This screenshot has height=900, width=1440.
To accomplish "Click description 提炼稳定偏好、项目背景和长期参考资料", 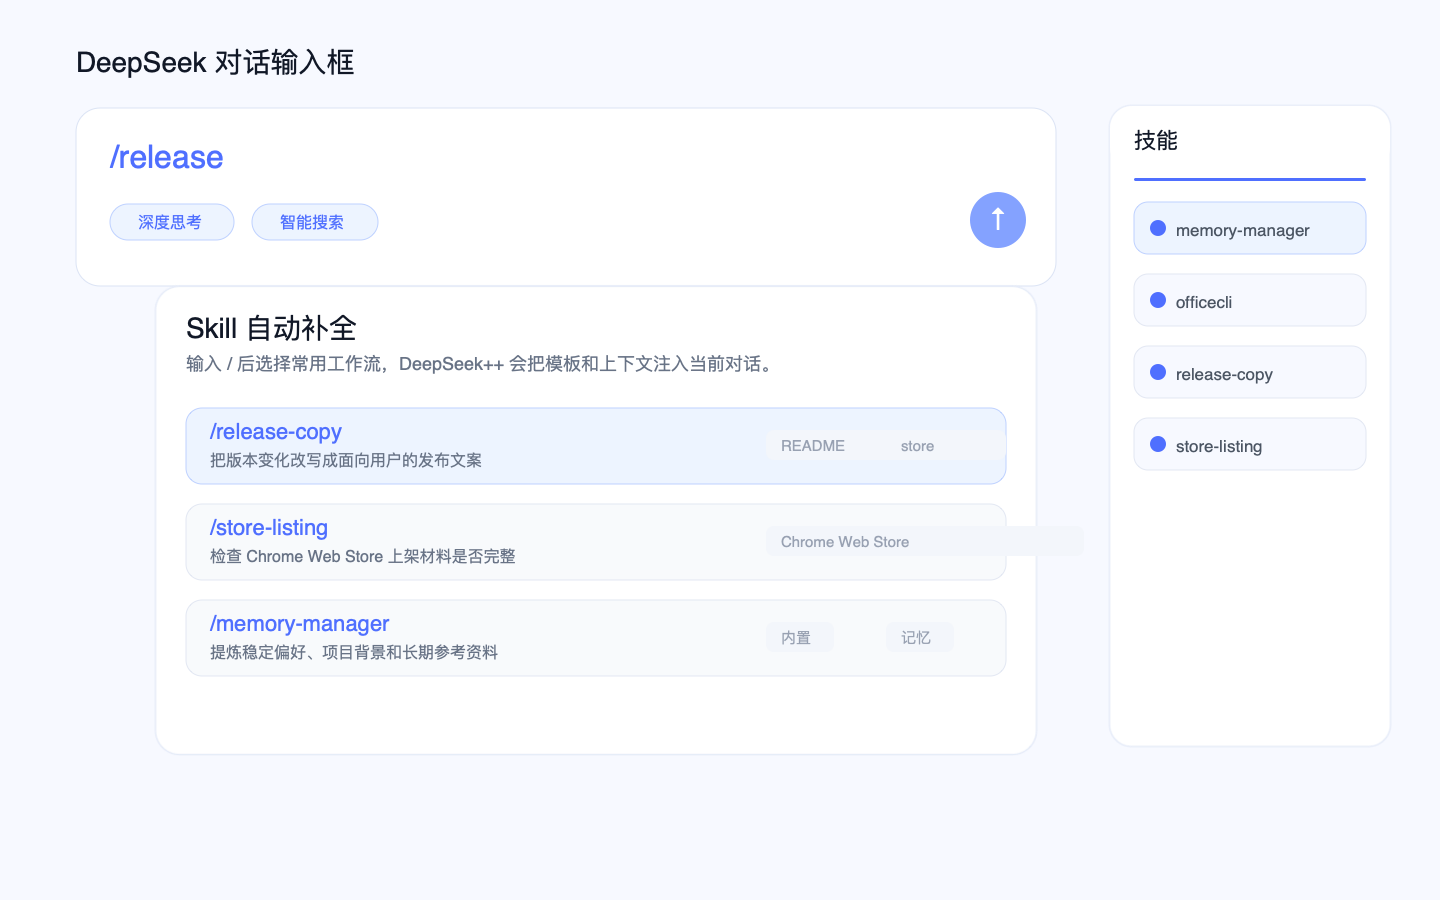I will 354,652.
